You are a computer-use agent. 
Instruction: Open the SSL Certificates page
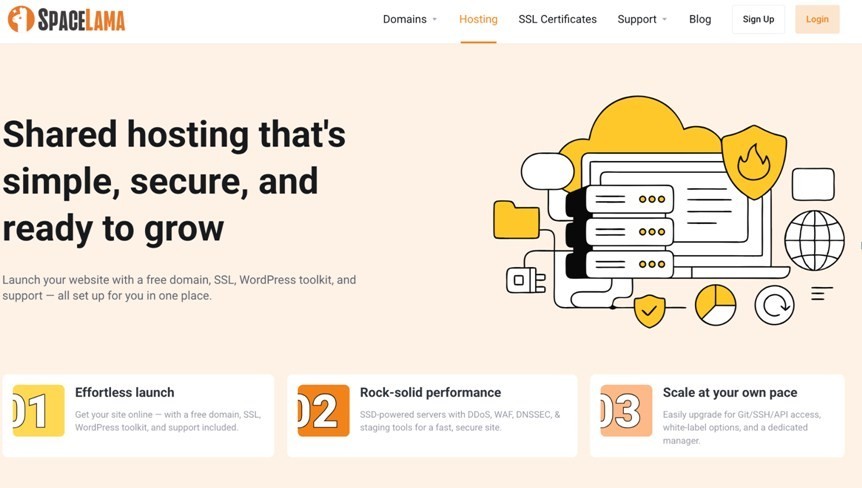[557, 19]
